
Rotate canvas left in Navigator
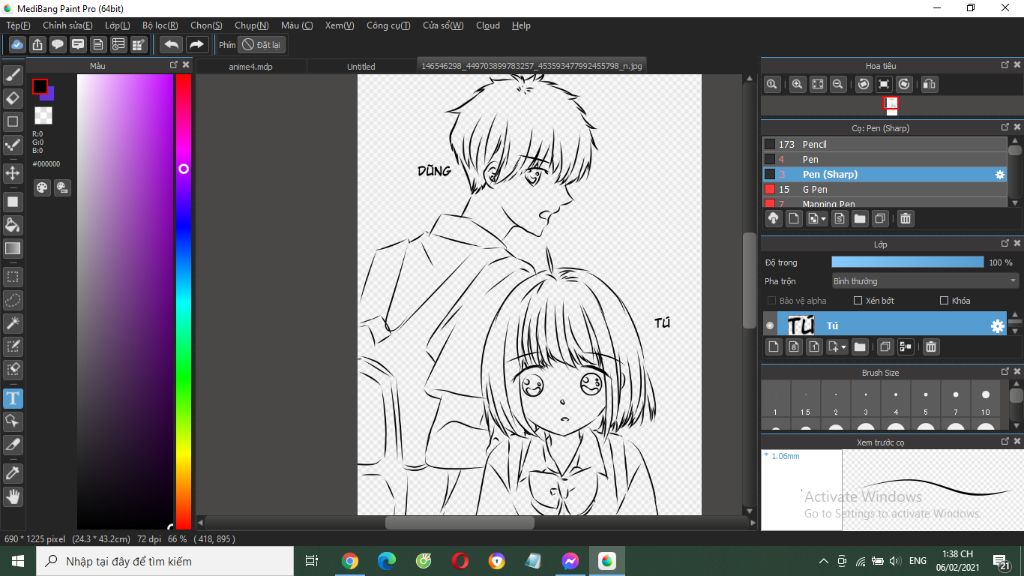[x=863, y=84]
